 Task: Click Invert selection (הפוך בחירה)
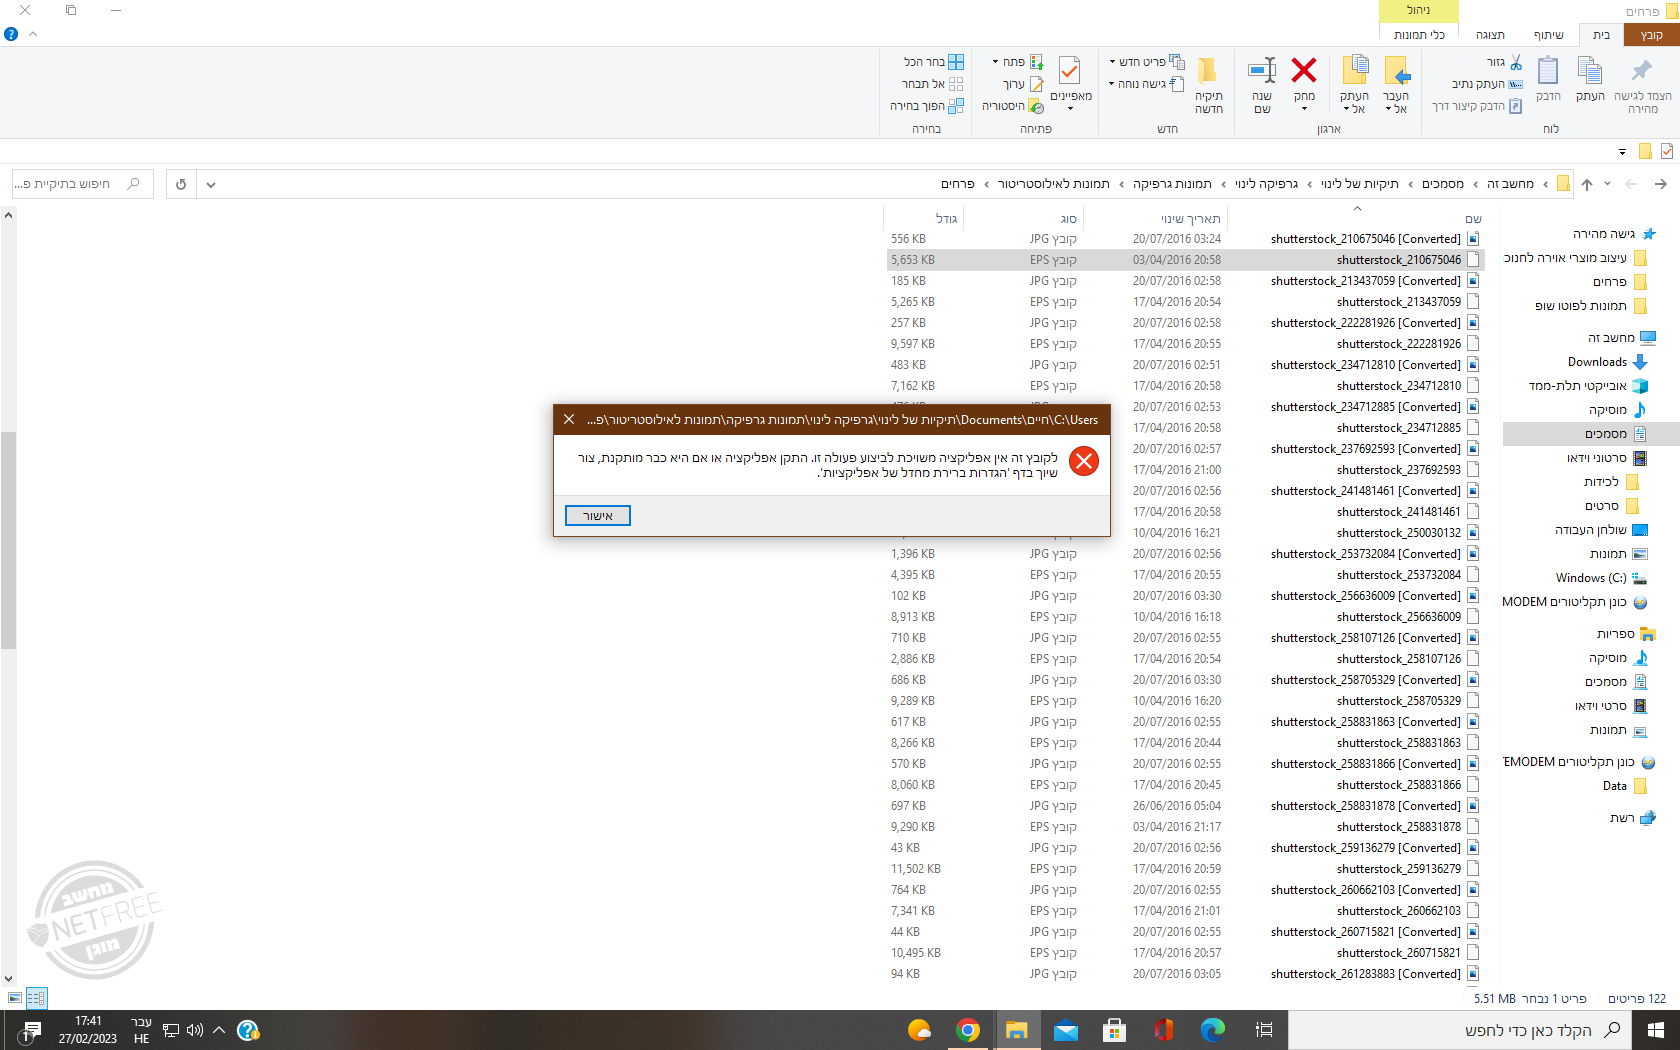tap(927, 106)
